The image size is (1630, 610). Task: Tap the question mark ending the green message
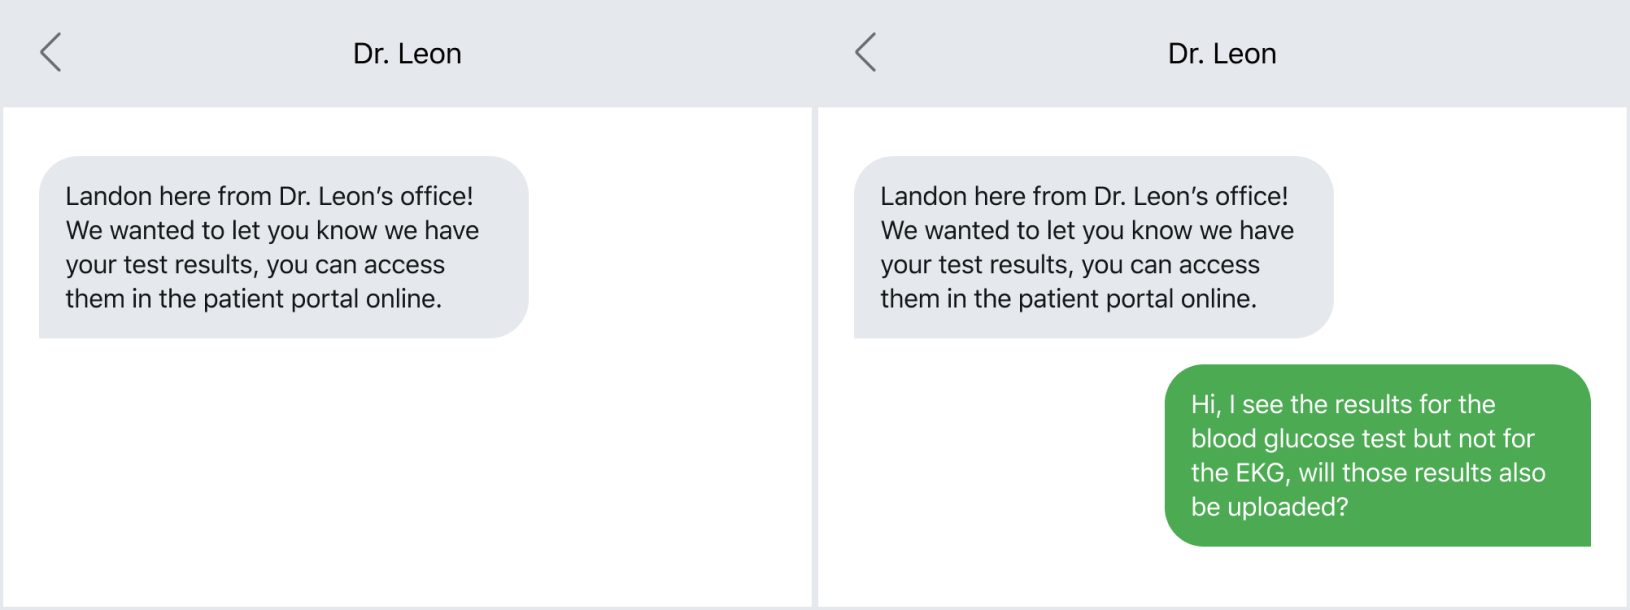coord(1343,507)
